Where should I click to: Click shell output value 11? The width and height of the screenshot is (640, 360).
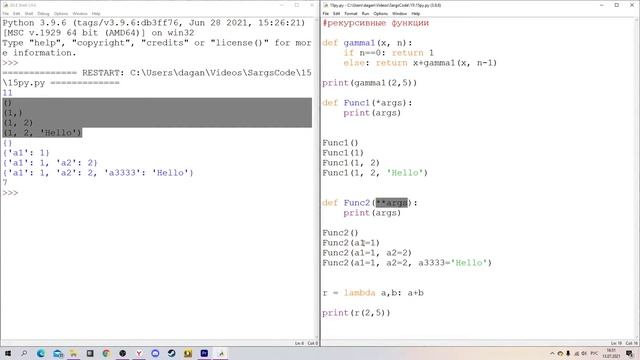[x=7, y=93]
